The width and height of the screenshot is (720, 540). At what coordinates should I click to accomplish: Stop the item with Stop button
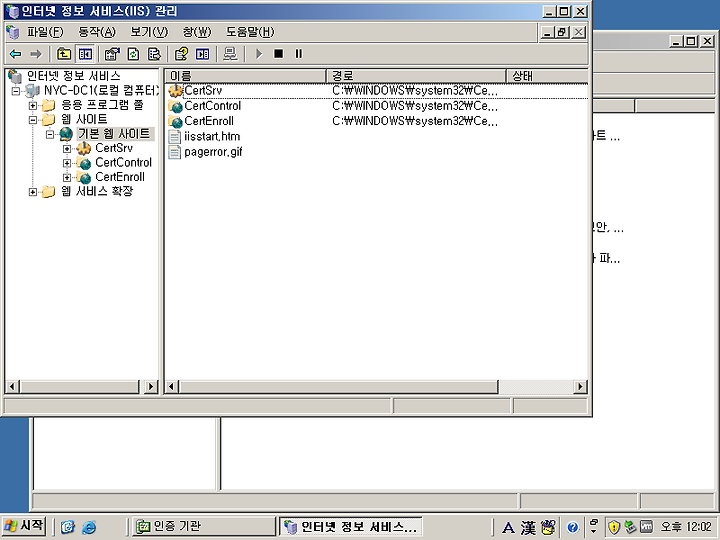[278, 54]
